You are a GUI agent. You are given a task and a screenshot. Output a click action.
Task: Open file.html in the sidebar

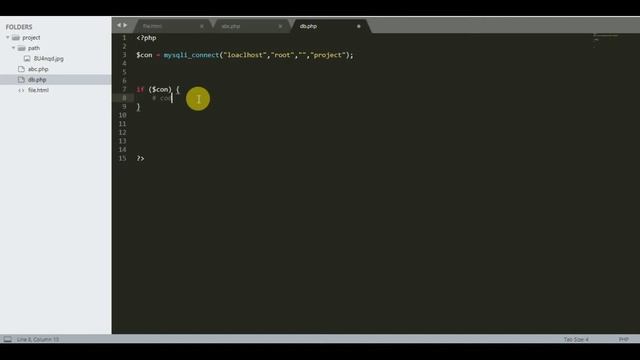[38, 90]
